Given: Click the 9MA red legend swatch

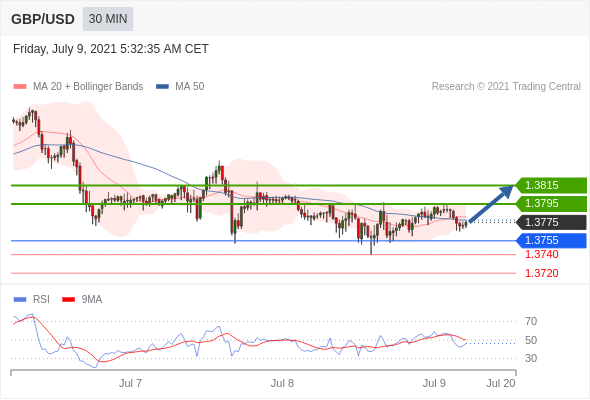Looking at the screenshot, I should (68, 300).
